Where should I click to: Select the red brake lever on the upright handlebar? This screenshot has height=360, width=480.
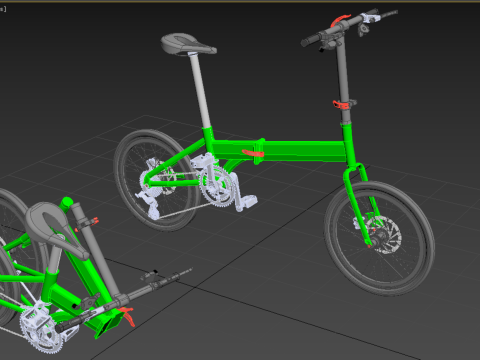[x=340, y=20]
